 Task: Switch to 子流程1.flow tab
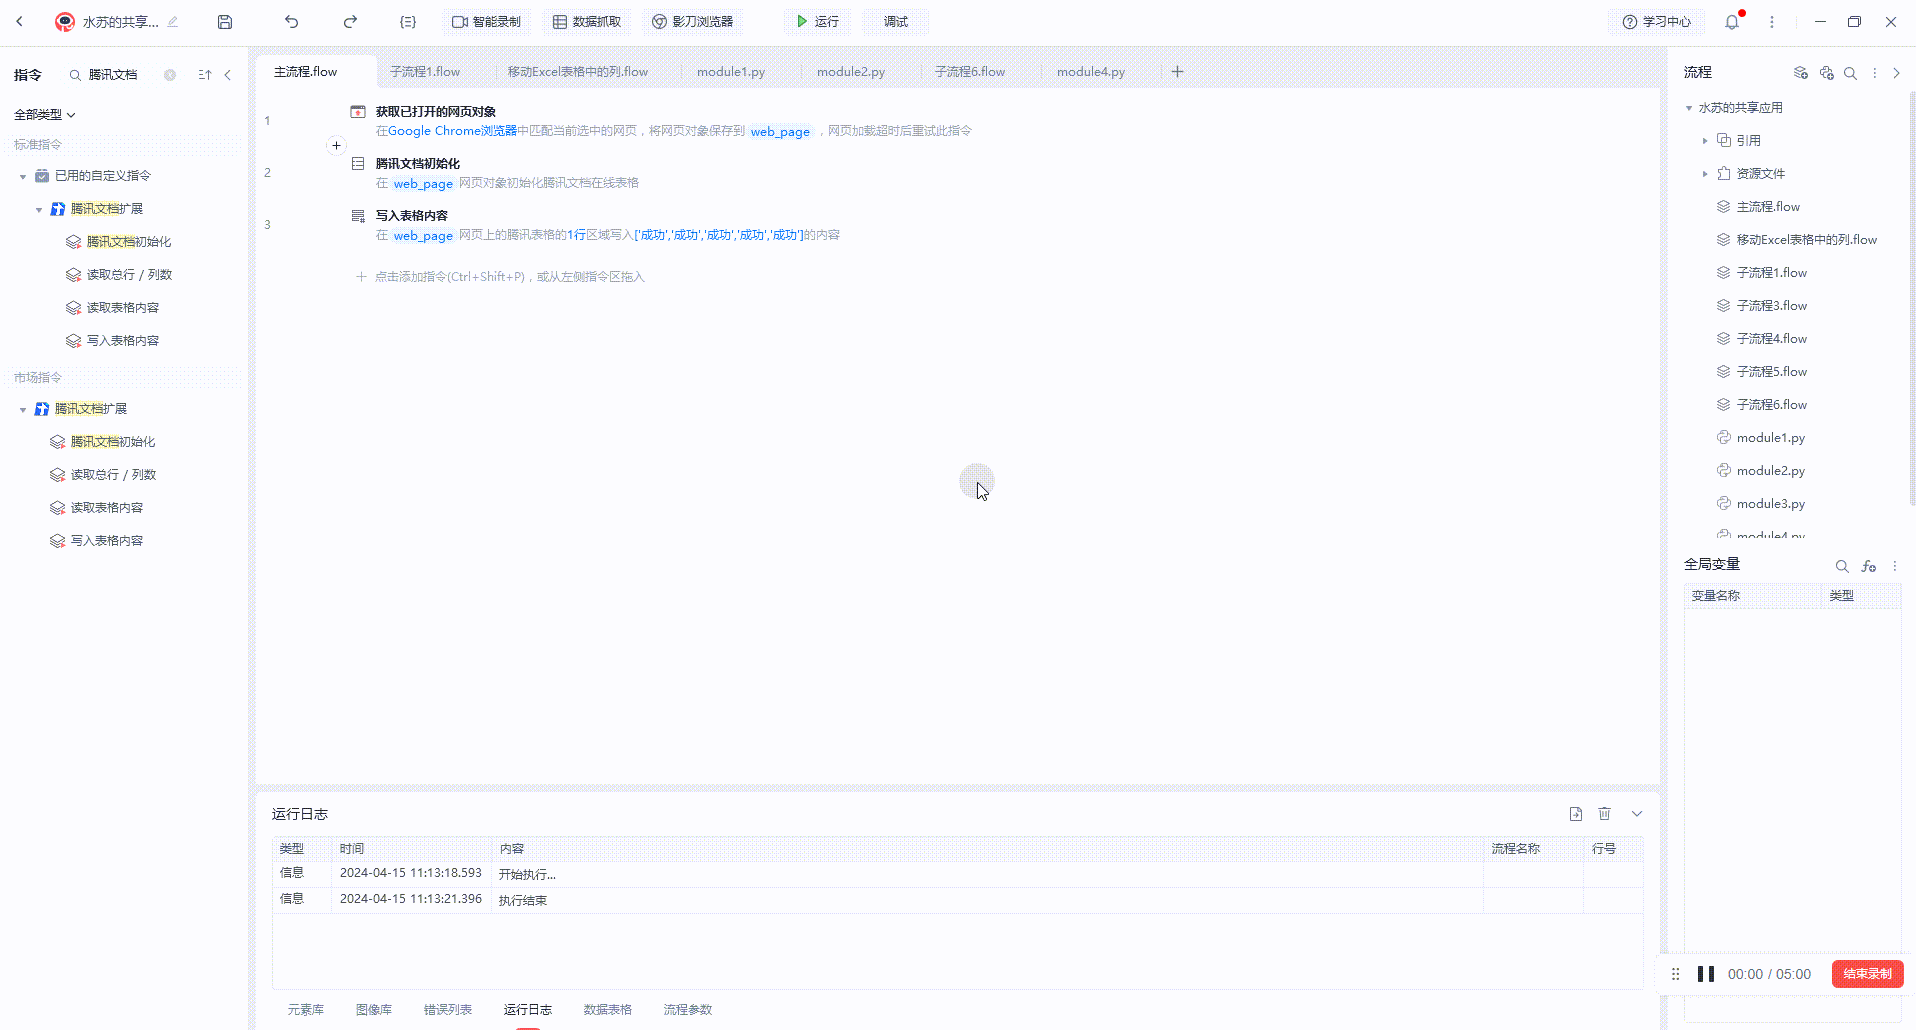(425, 72)
